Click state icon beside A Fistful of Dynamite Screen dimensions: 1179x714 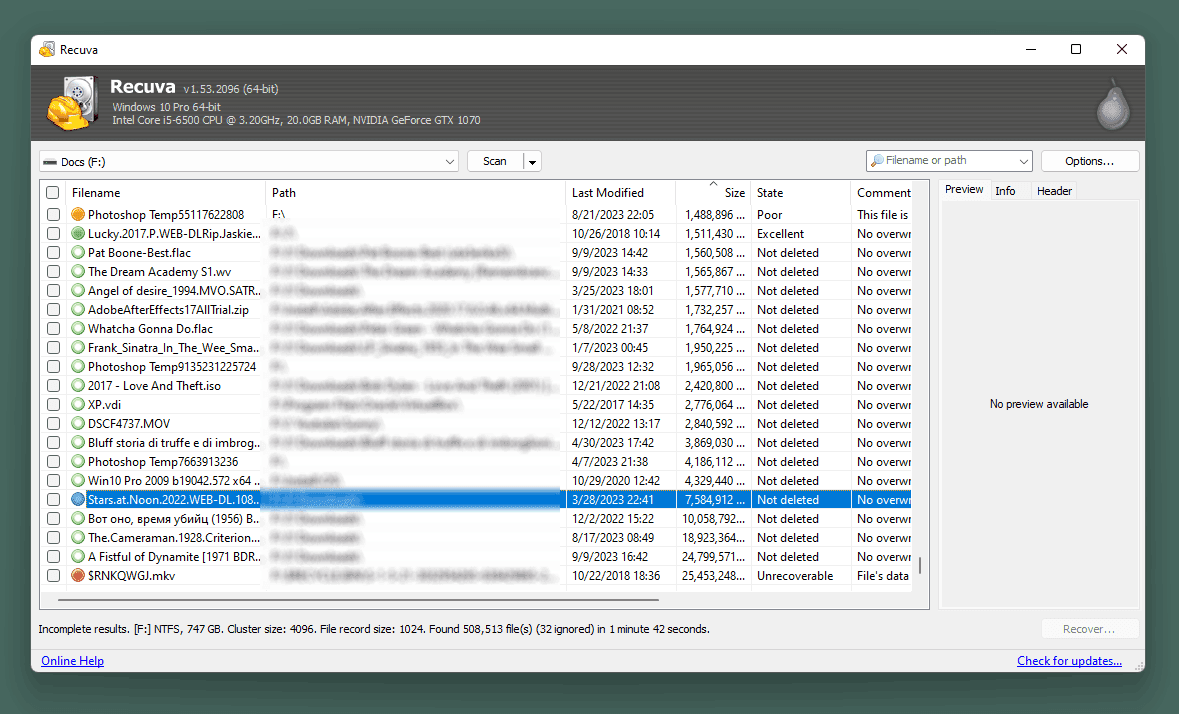click(x=77, y=556)
